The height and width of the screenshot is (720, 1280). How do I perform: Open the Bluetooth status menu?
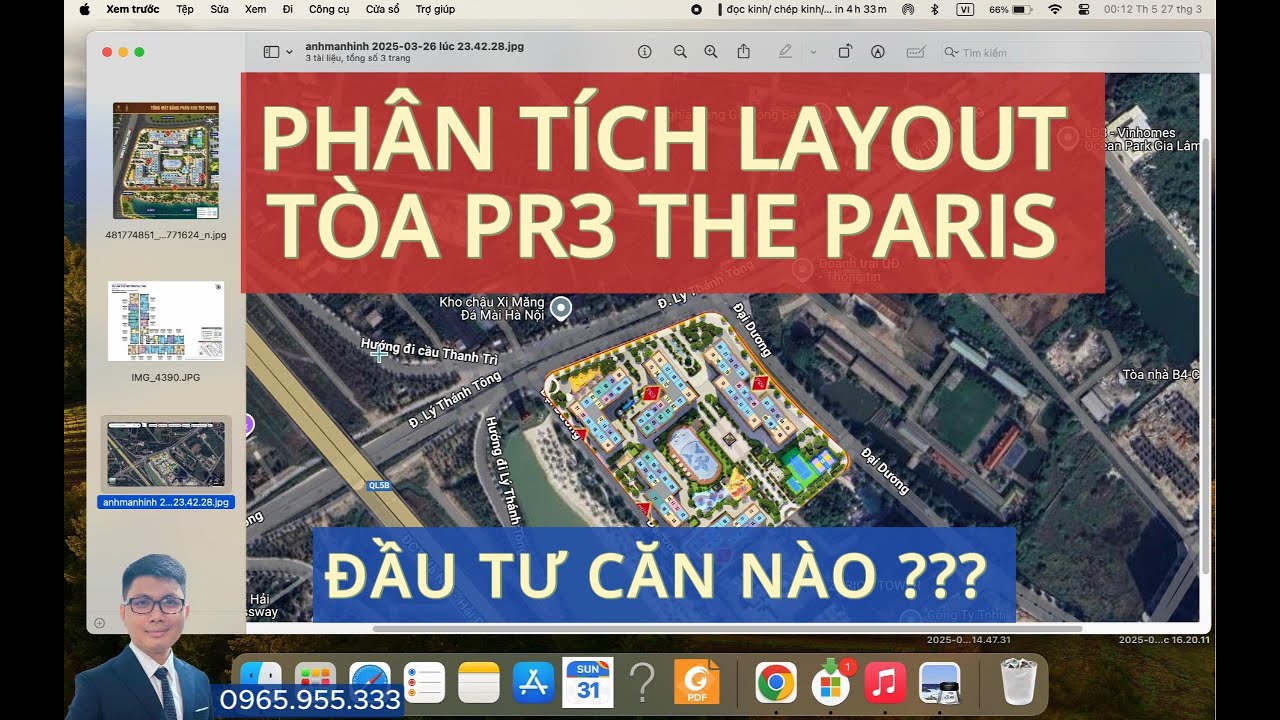click(x=935, y=9)
